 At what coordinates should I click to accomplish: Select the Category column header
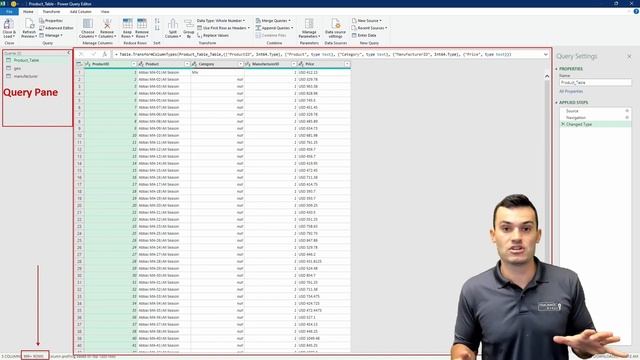coord(217,64)
